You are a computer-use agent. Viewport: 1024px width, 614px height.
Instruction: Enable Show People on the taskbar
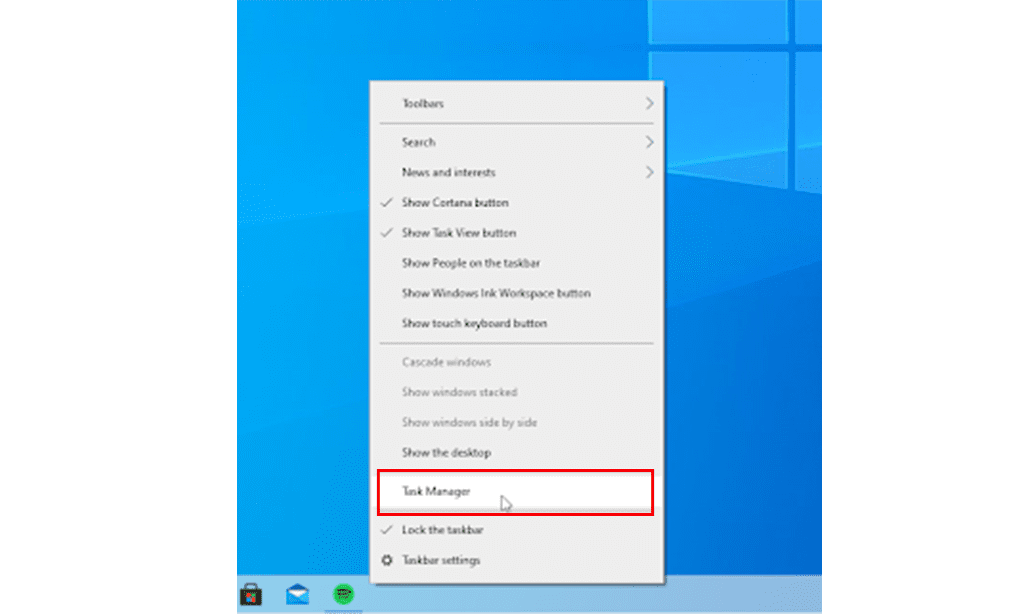(x=470, y=263)
